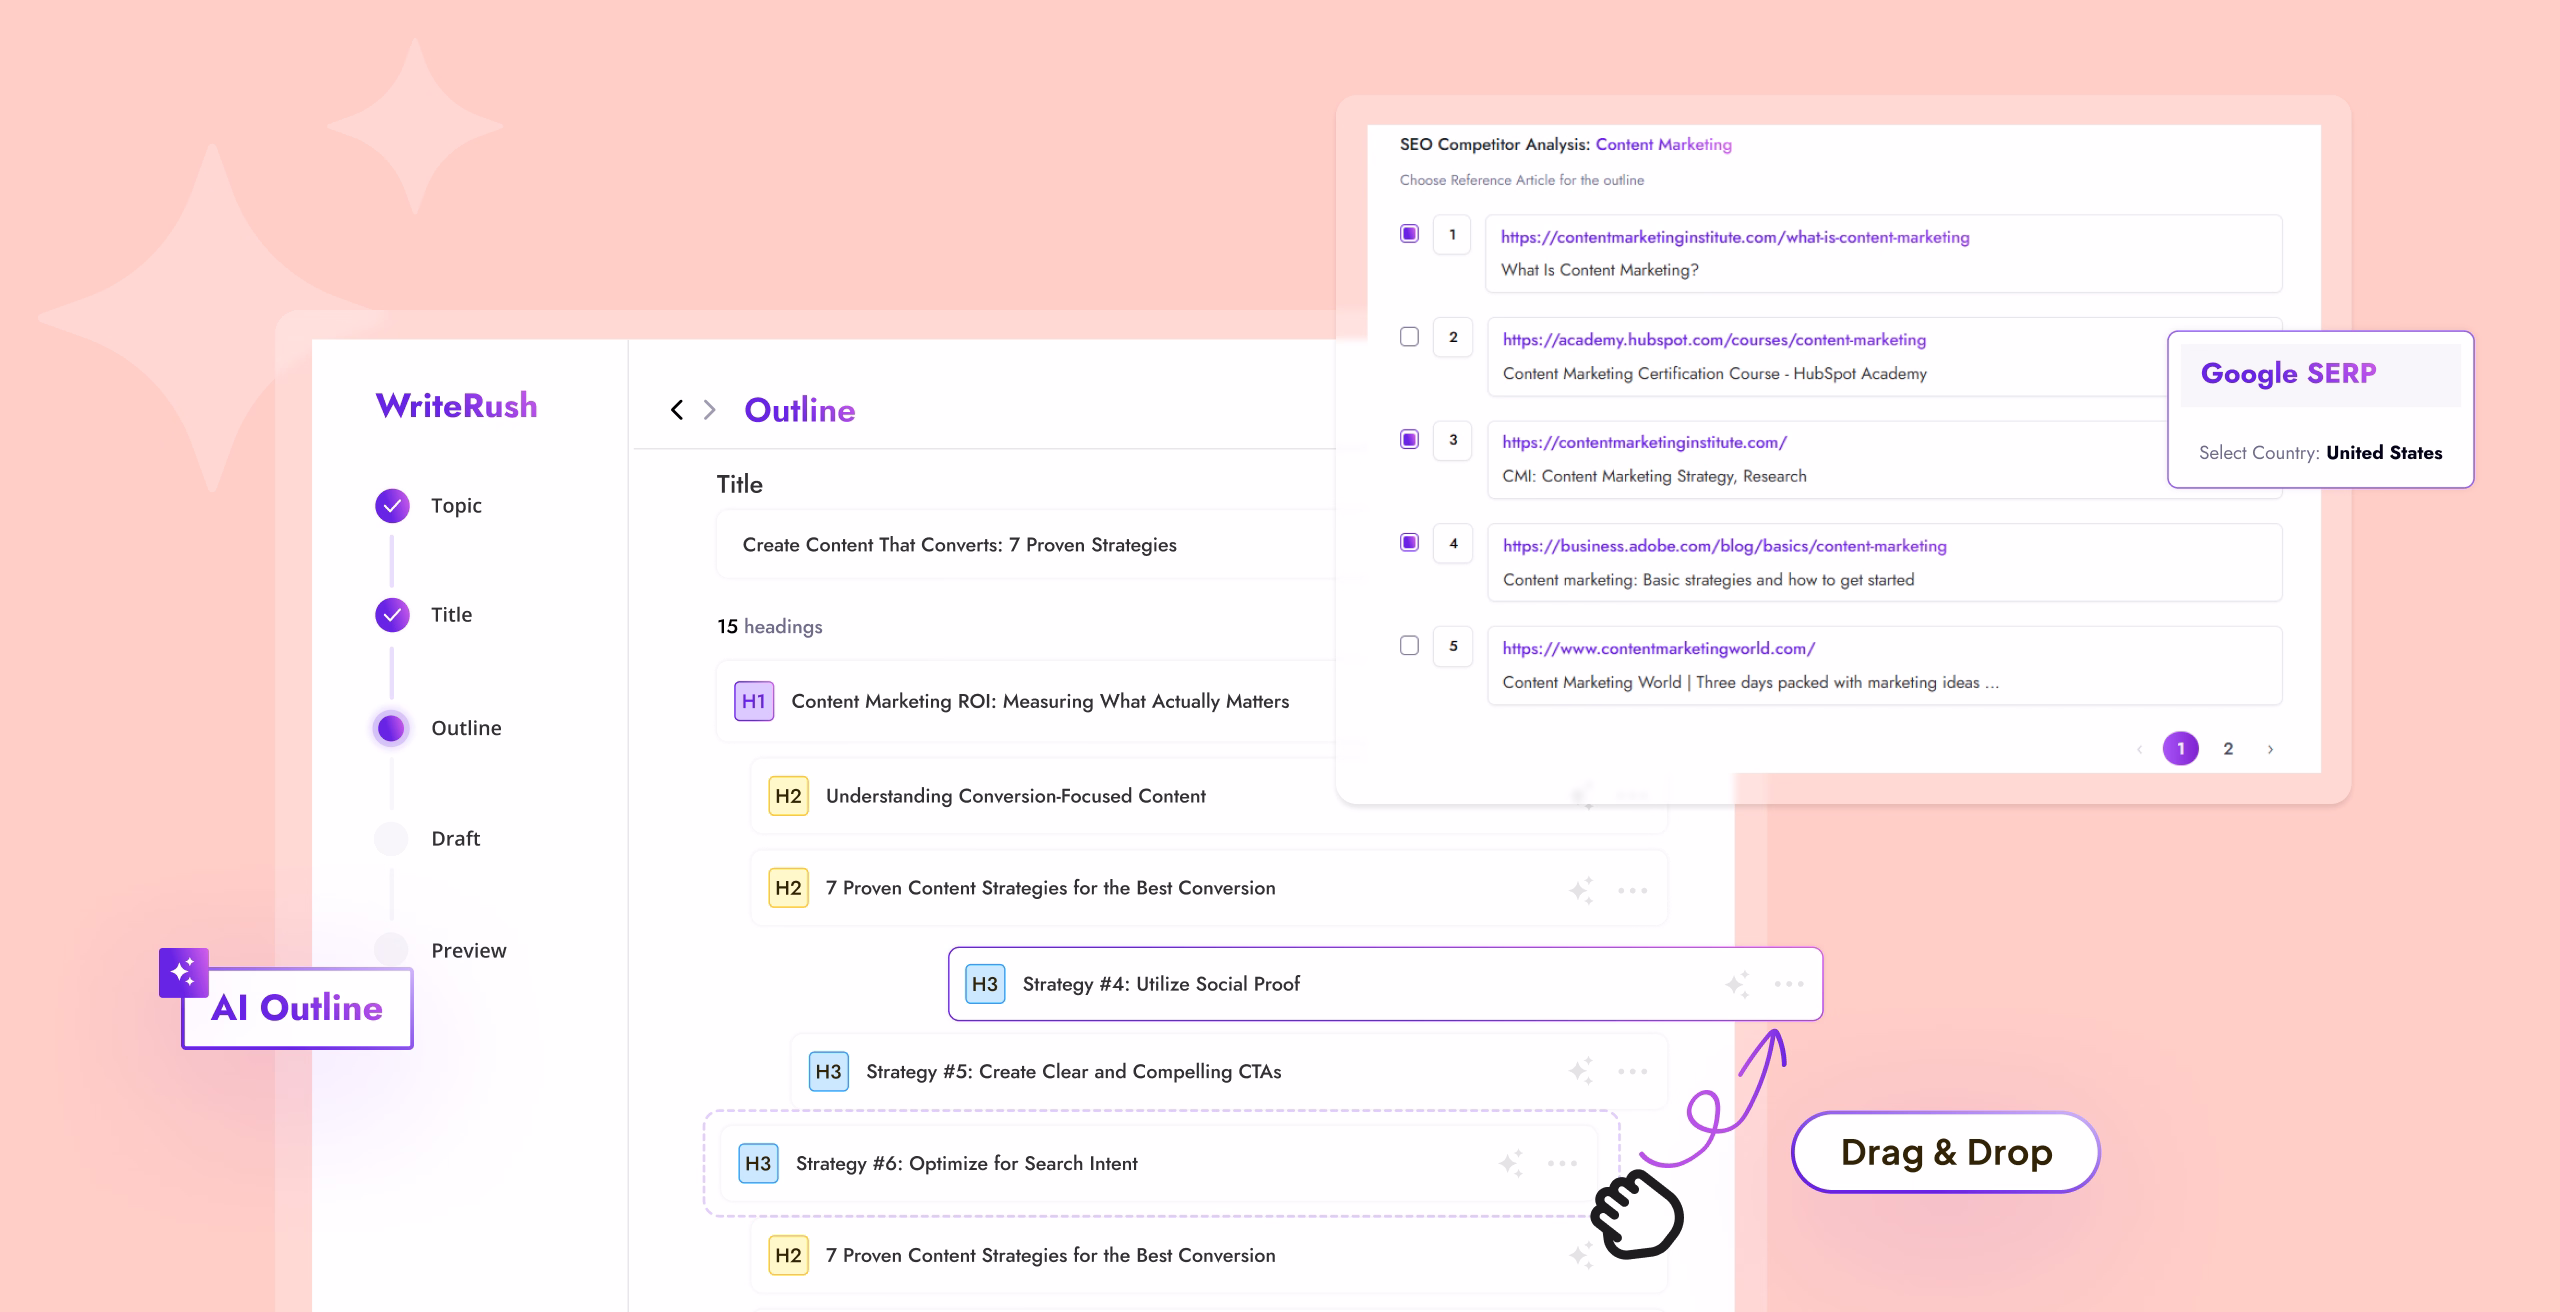
Task: Open the Select Country dropdown
Action: click(x=2320, y=453)
